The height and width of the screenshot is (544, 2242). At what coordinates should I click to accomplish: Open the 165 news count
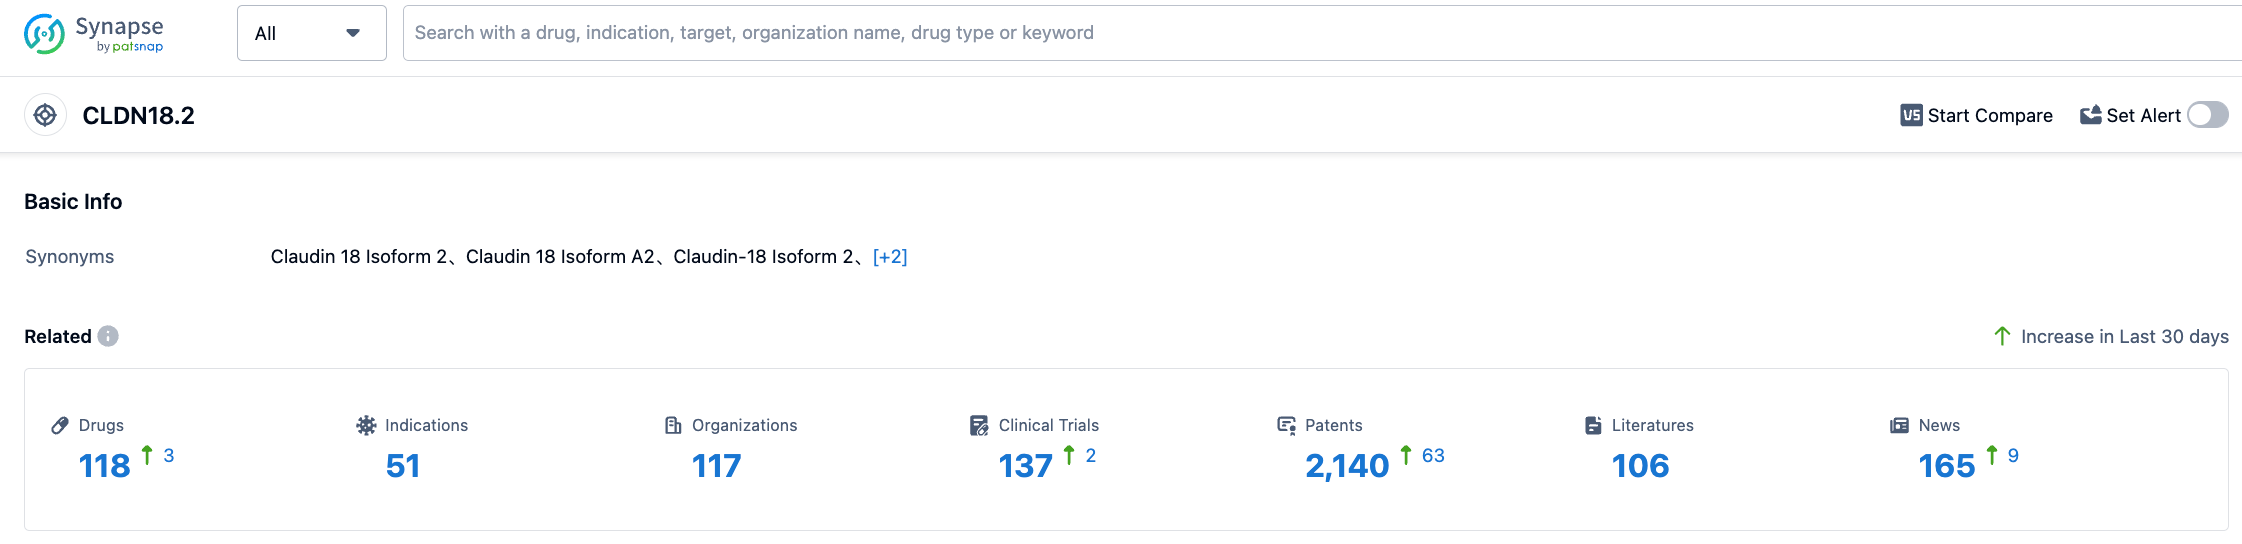click(x=1946, y=466)
